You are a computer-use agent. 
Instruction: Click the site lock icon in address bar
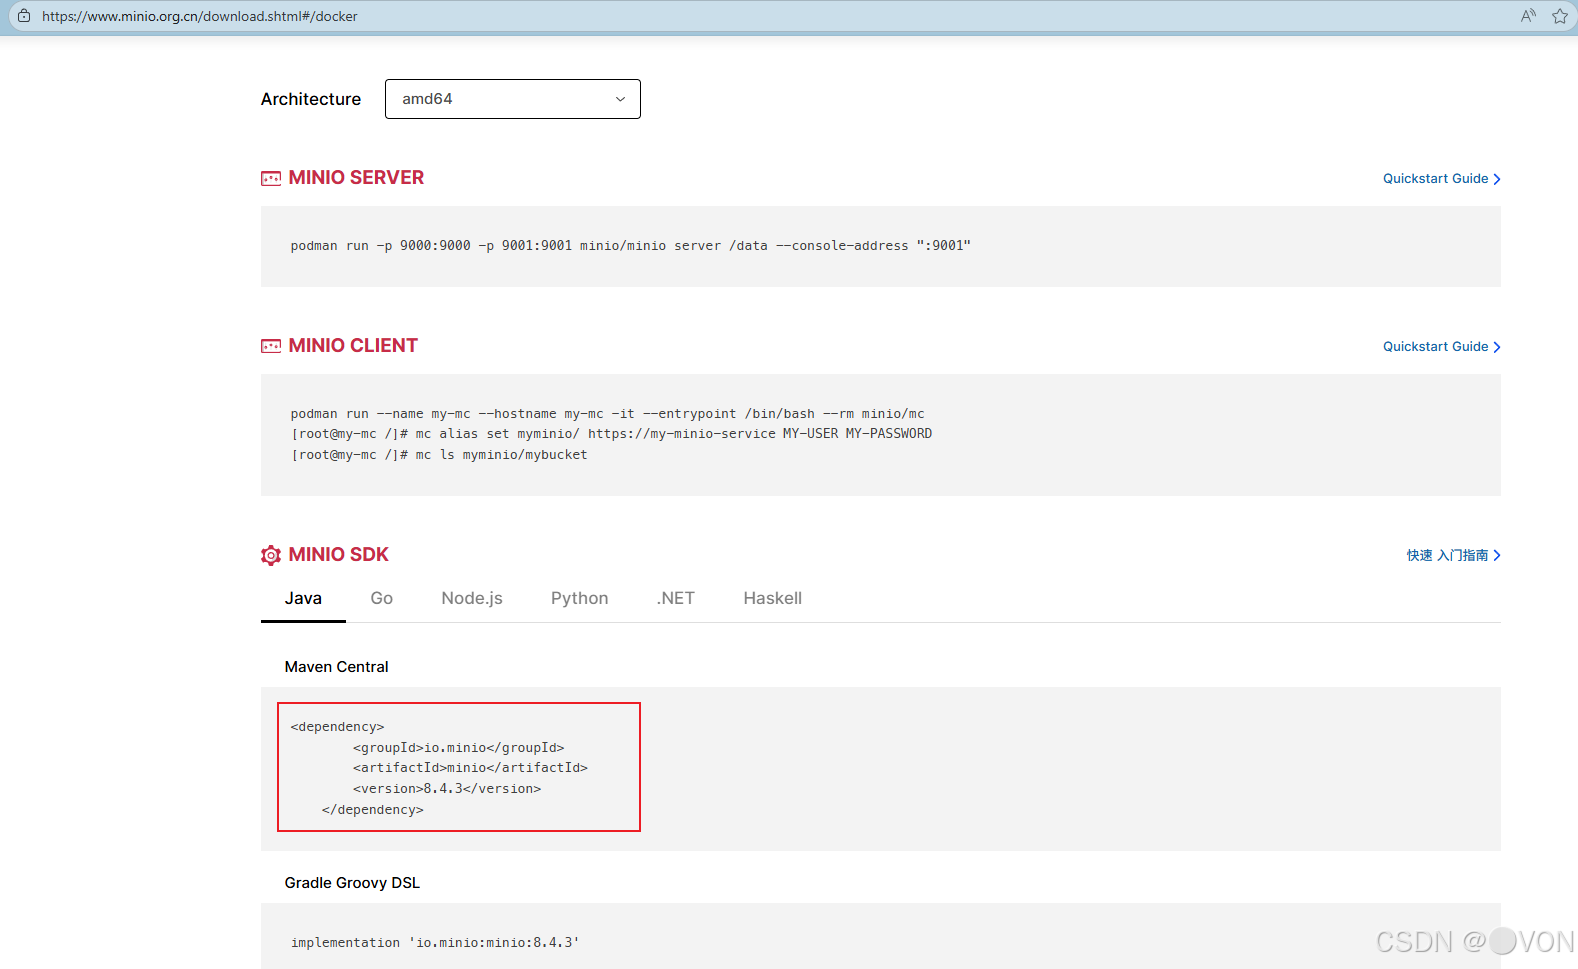pyautogui.click(x=24, y=16)
